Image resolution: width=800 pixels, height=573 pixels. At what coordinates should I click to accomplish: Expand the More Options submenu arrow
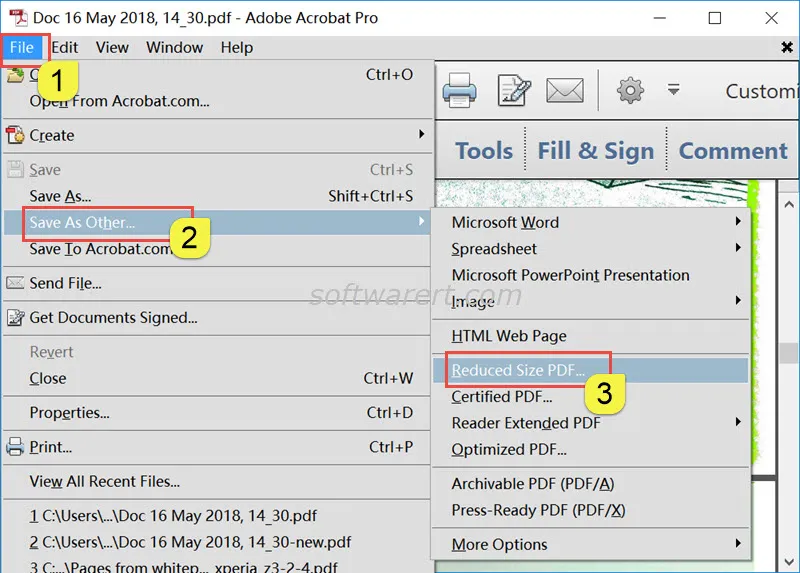pos(738,544)
